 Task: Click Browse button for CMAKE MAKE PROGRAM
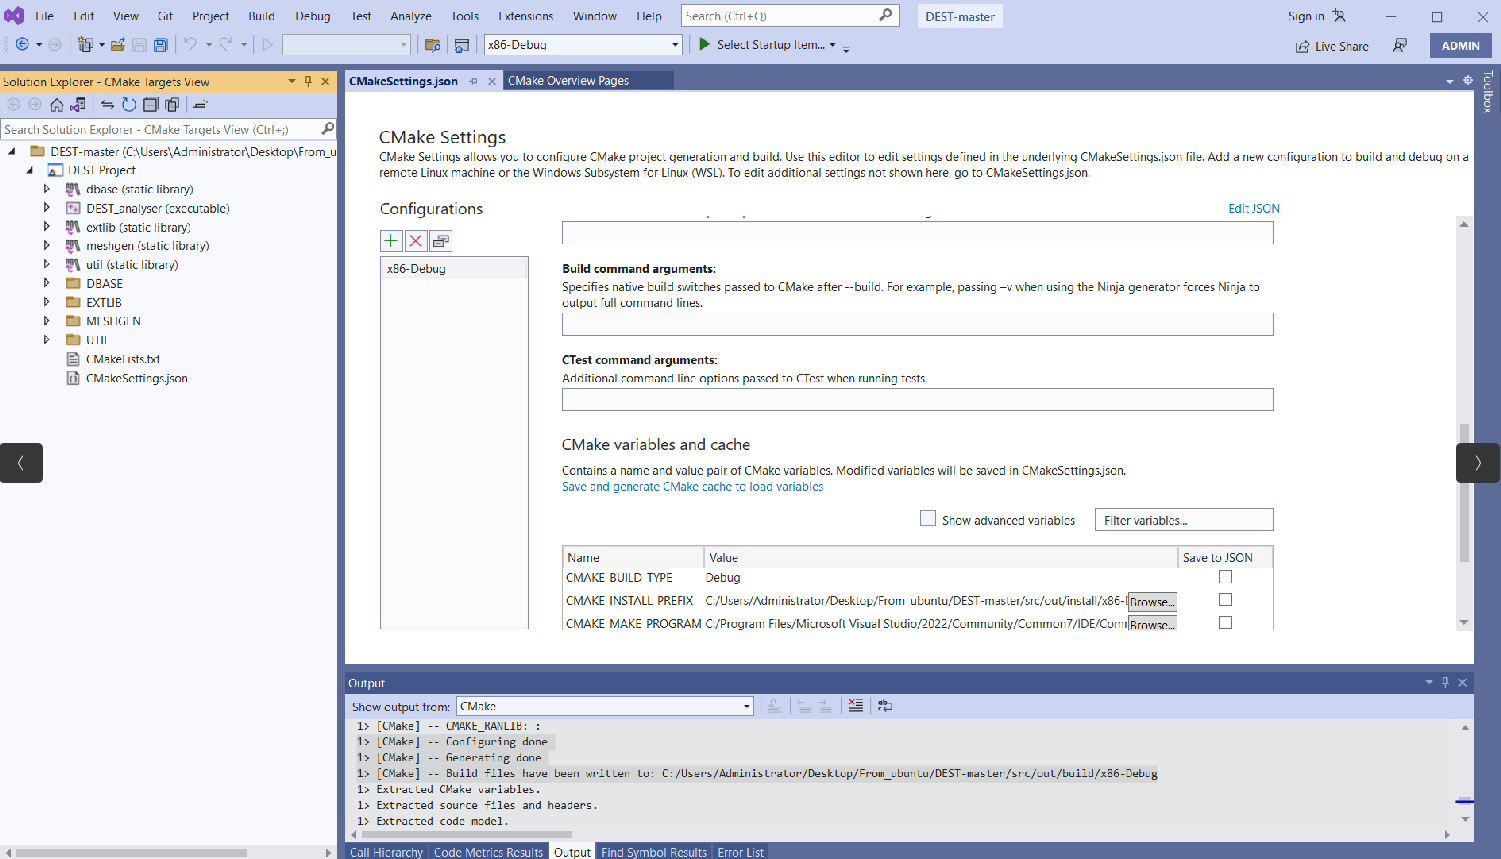click(x=1152, y=624)
